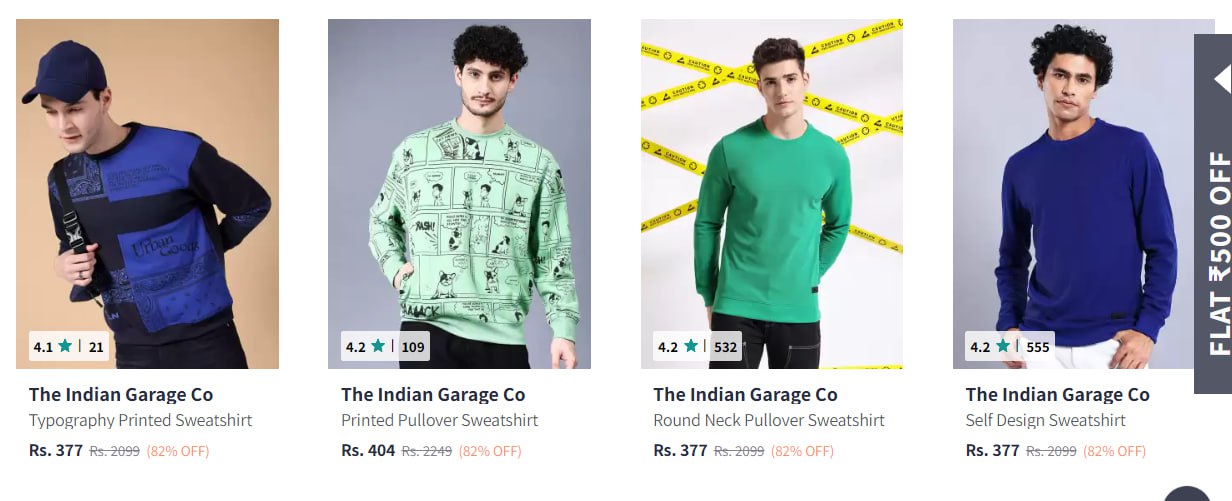The image size is (1232, 501).
Task: Click the Rs. 404 price of Printed Pullover
Action: [x=368, y=450]
